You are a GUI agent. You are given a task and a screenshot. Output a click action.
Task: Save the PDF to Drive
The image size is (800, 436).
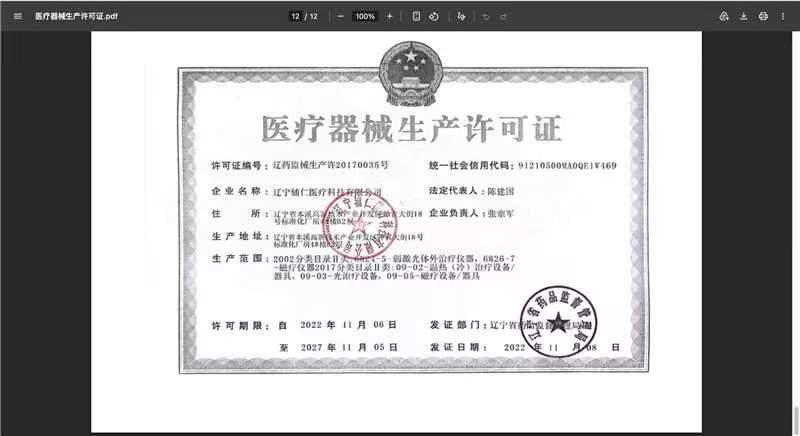pyautogui.click(x=724, y=16)
